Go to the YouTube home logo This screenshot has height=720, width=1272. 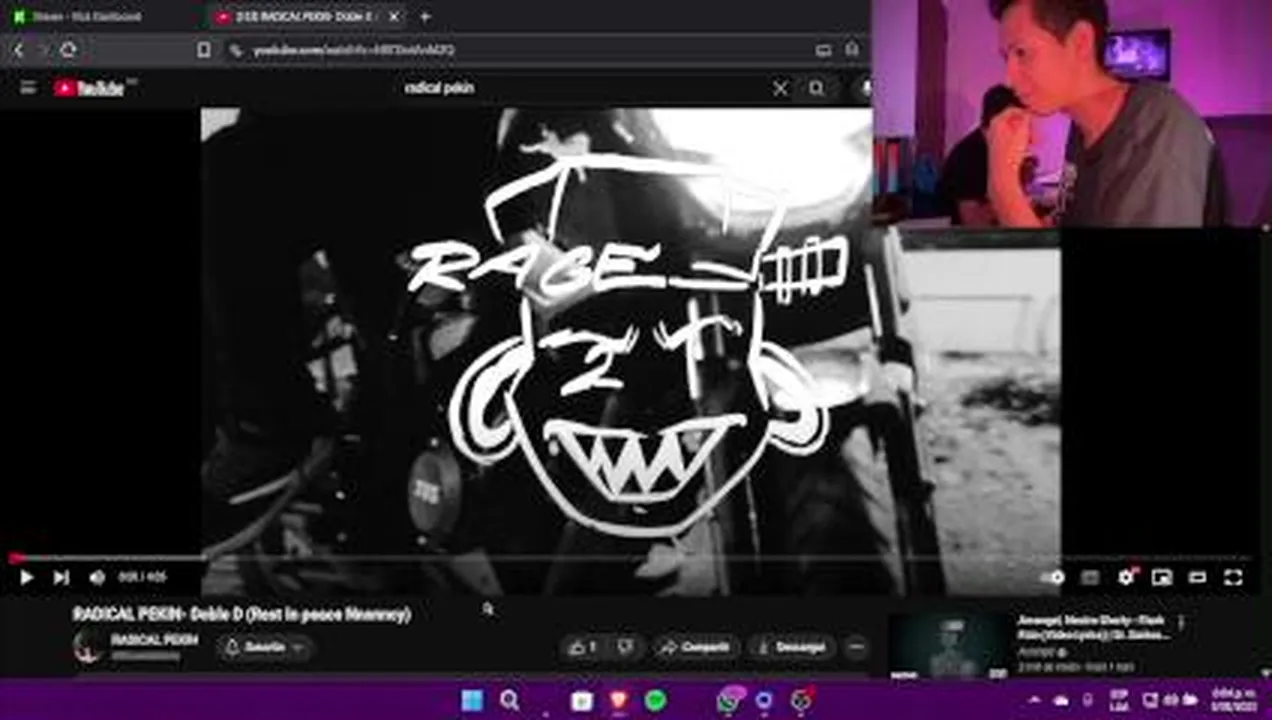tap(89, 88)
